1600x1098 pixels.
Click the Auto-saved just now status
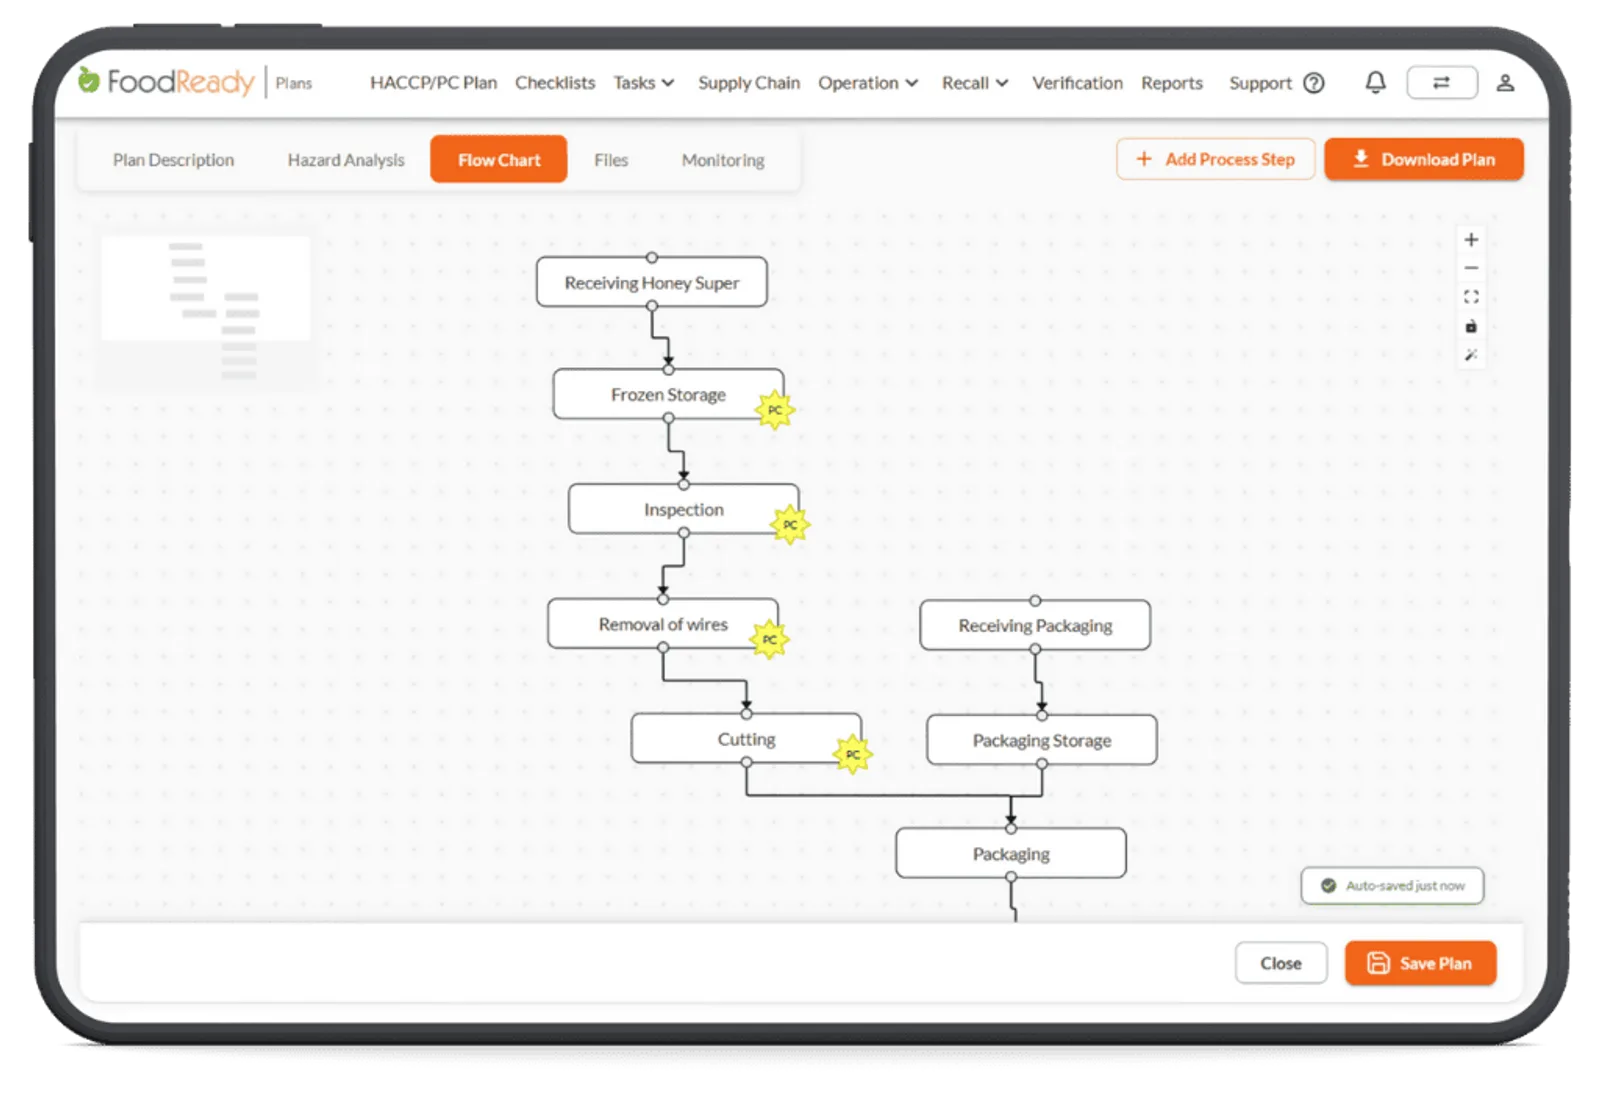[1392, 886]
